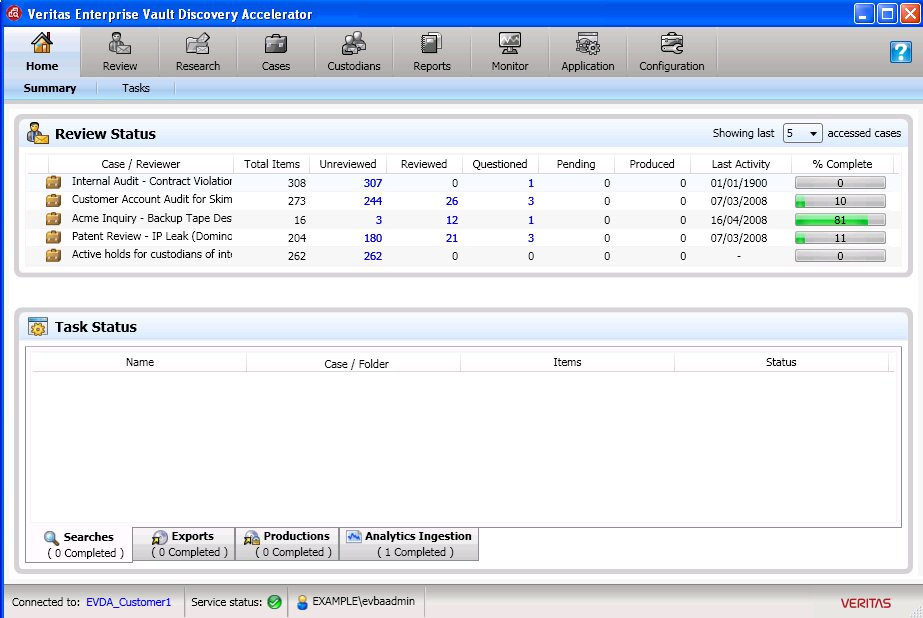Select the Searches task tab
Image resolution: width=923 pixels, height=618 pixels.
click(79, 544)
